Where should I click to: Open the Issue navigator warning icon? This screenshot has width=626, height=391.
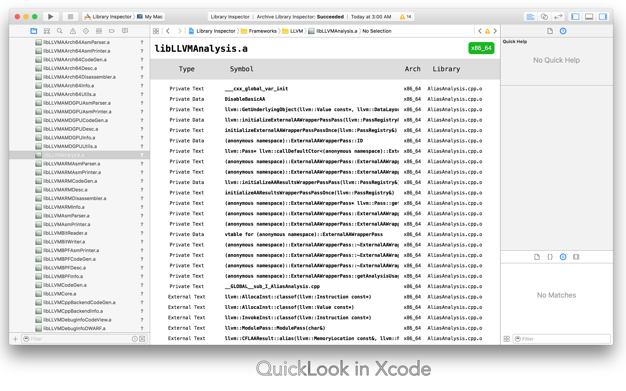point(73,31)
